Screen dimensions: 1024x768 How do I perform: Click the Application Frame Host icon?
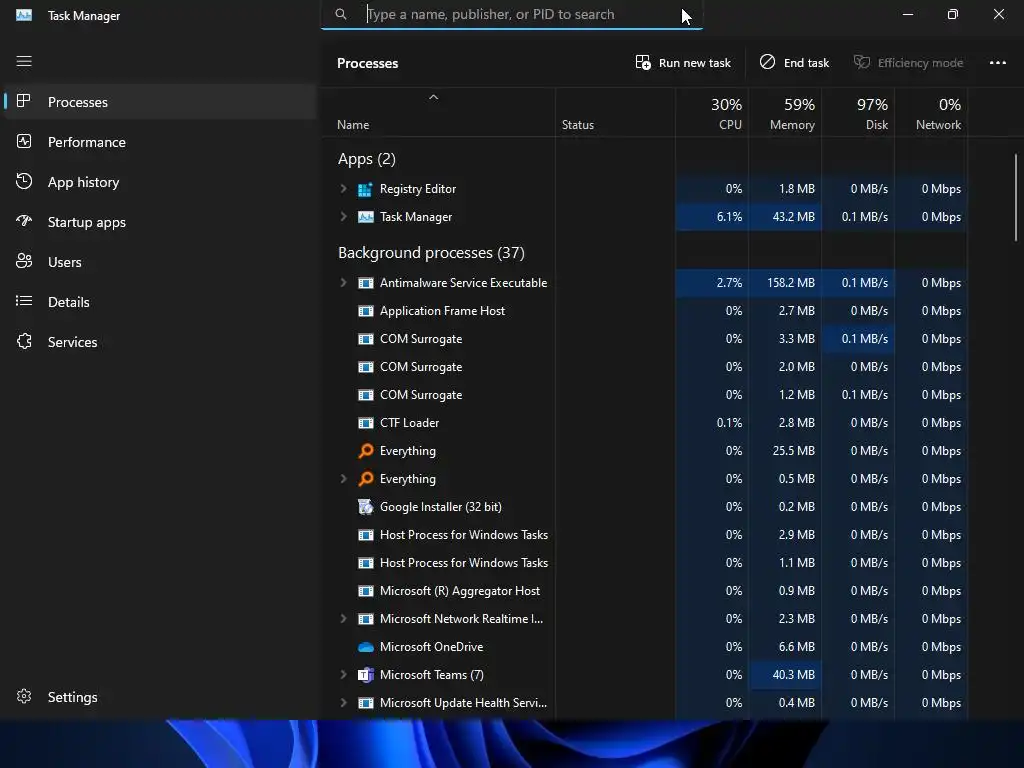[x=366, y=311]
